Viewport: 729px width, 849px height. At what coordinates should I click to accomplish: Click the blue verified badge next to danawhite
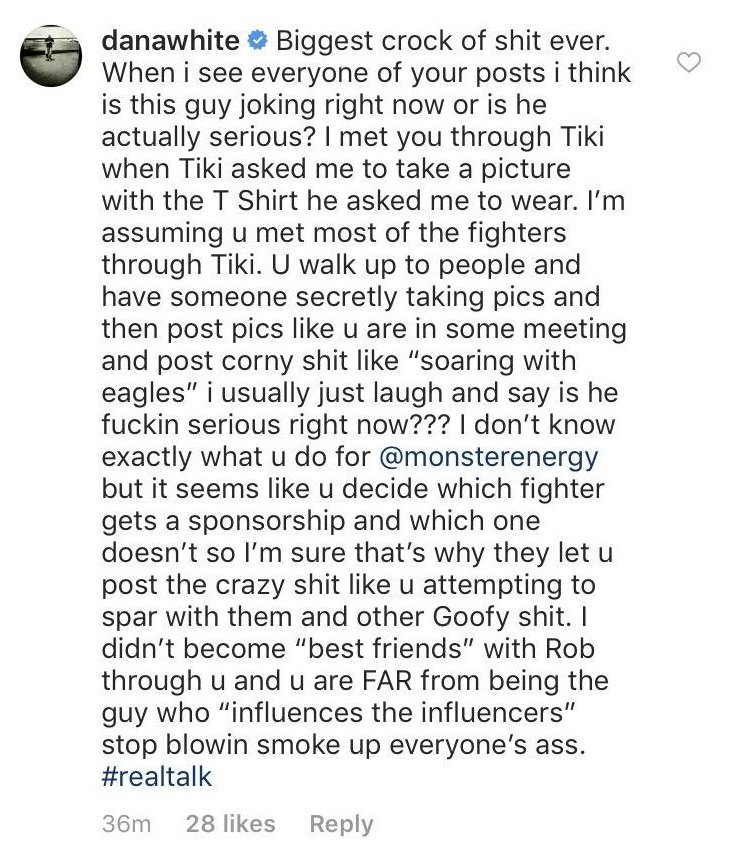point(258,43)
